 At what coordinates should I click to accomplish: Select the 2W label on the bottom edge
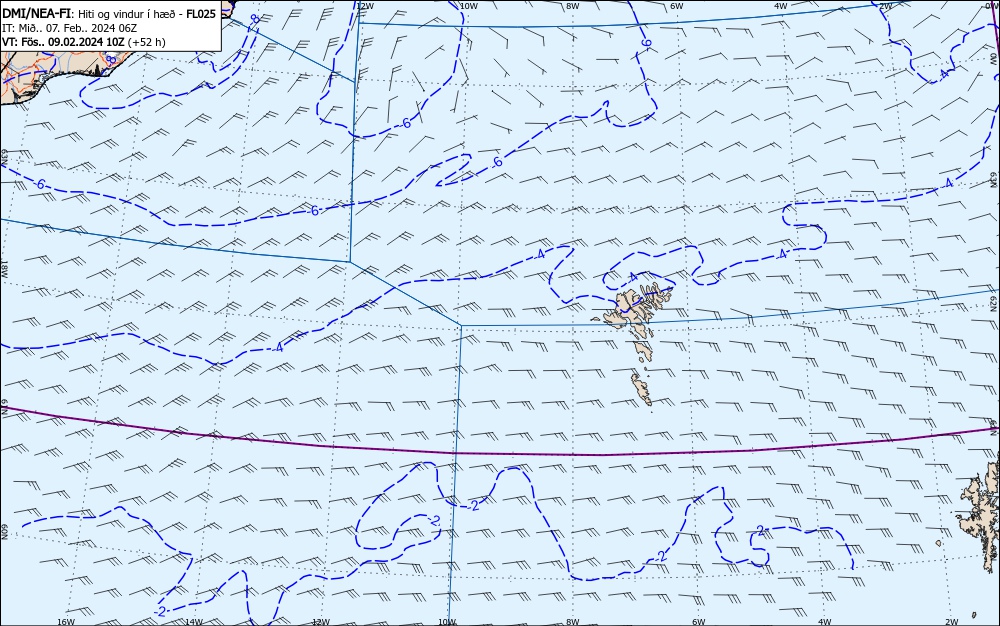[x=952, y=622]
